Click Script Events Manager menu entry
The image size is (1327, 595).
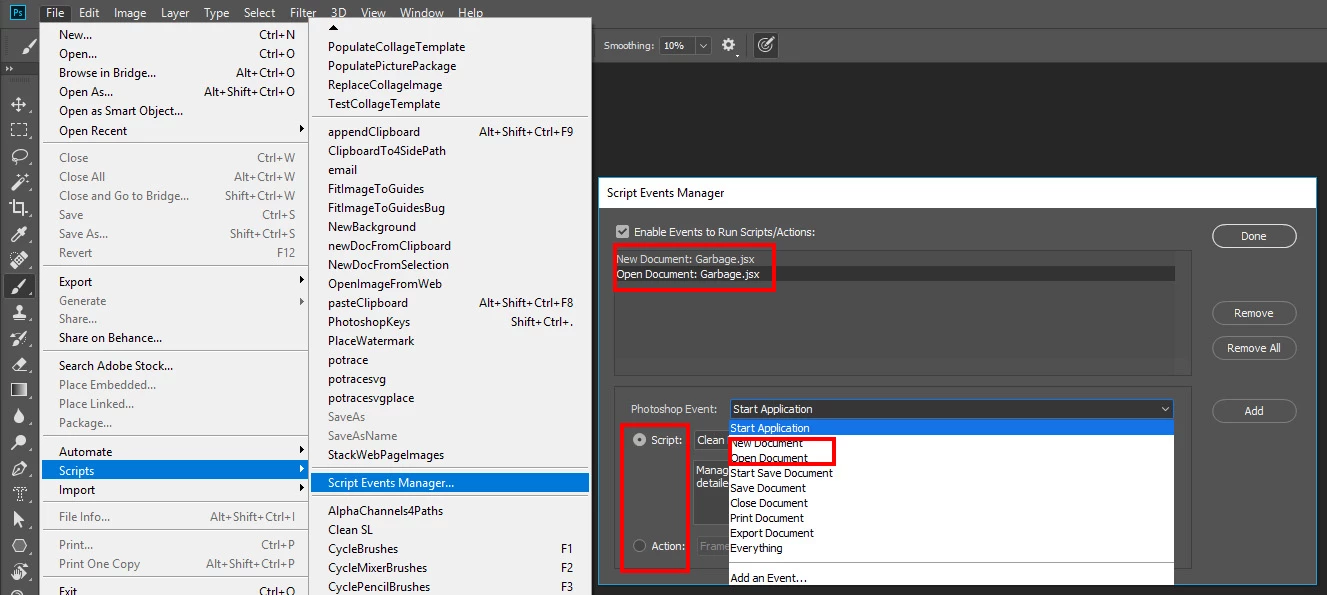point(450,483)
